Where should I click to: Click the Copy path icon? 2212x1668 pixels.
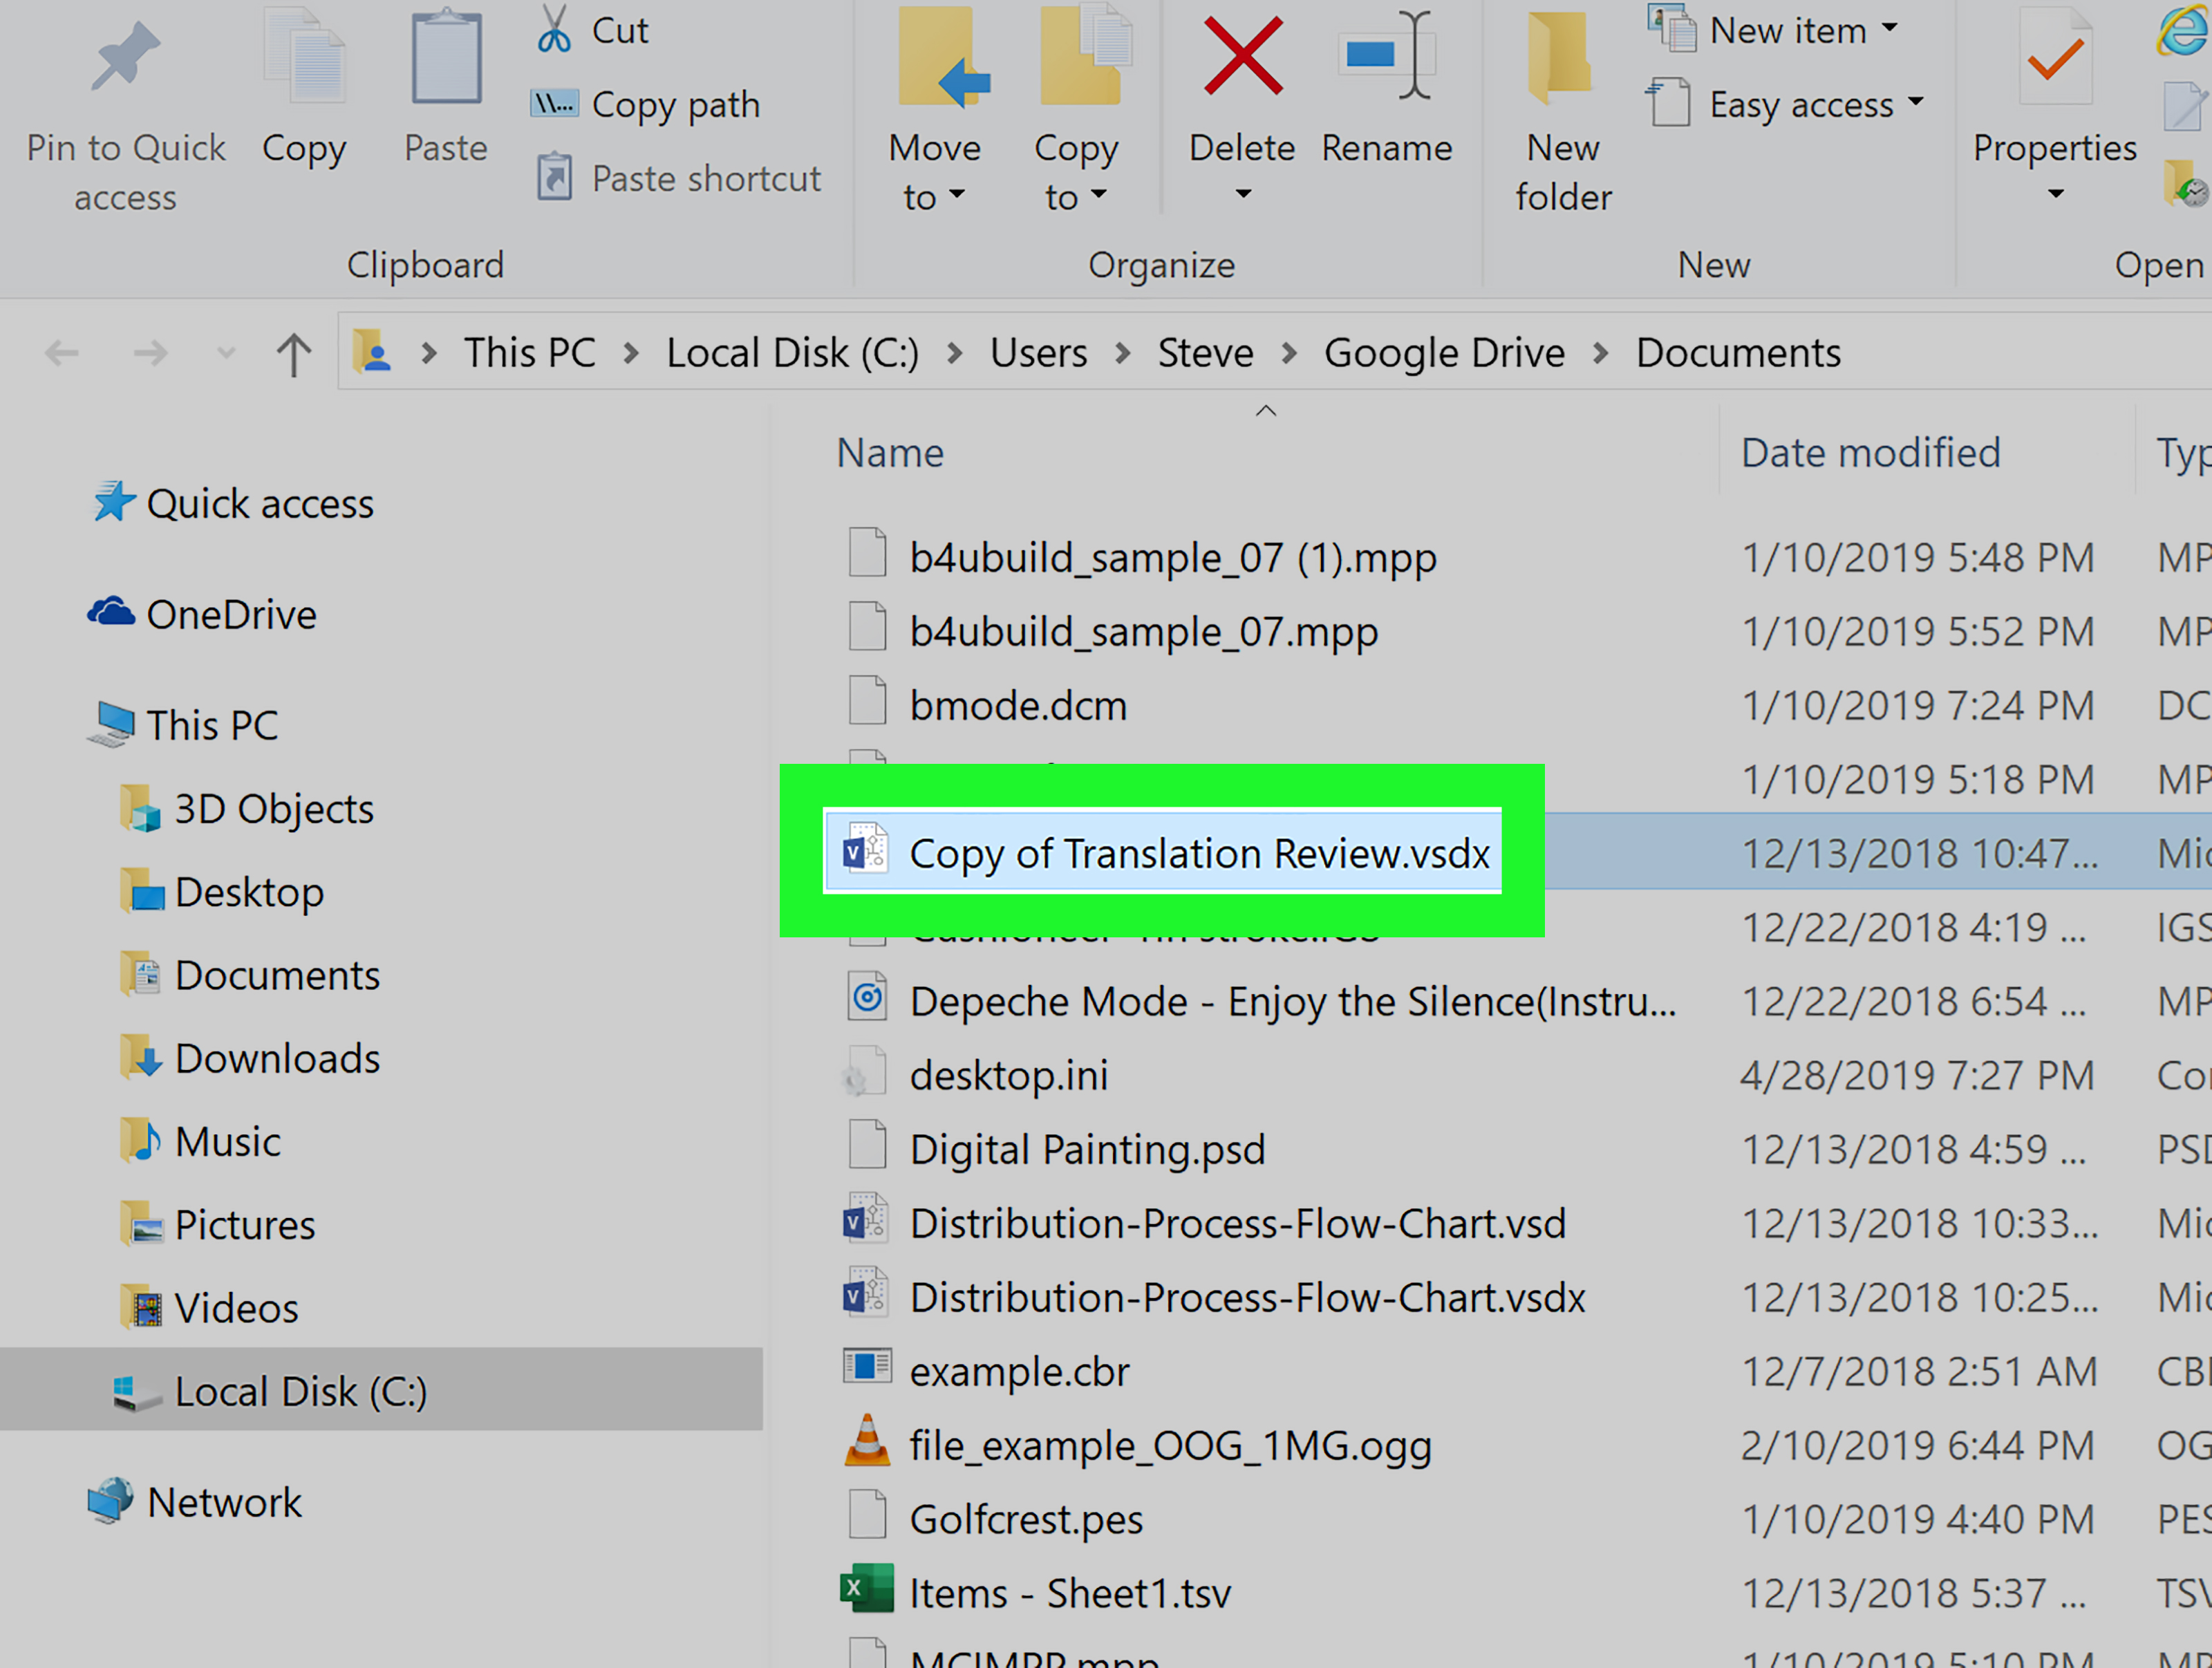tap(555, 103)
